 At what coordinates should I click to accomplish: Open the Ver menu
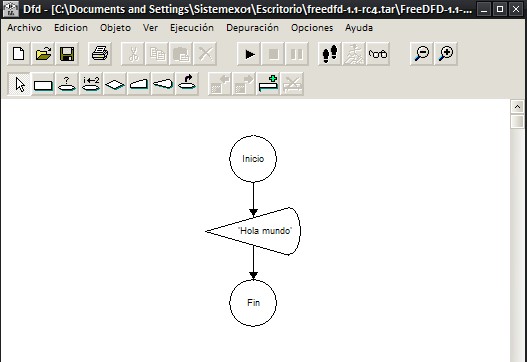[x=150, y=28]
